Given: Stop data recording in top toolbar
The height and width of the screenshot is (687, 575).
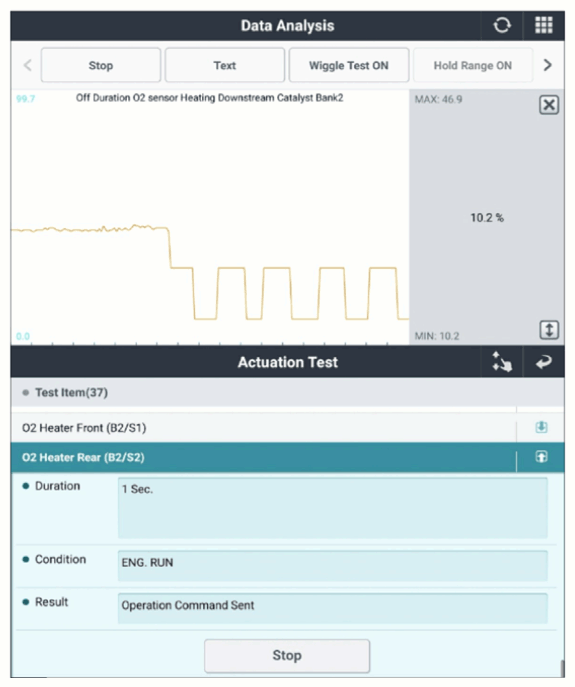Looking at the screenshot, I should pos(101,65).
